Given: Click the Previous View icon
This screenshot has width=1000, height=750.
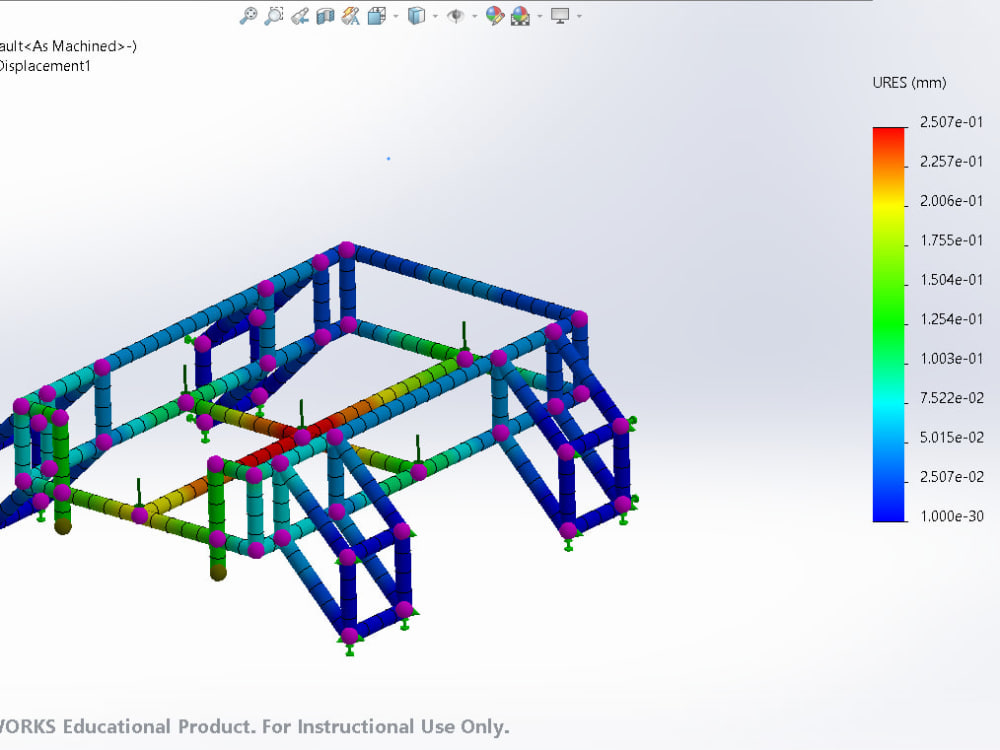Looking at the screenshot, I should click(x=300, y=15).
